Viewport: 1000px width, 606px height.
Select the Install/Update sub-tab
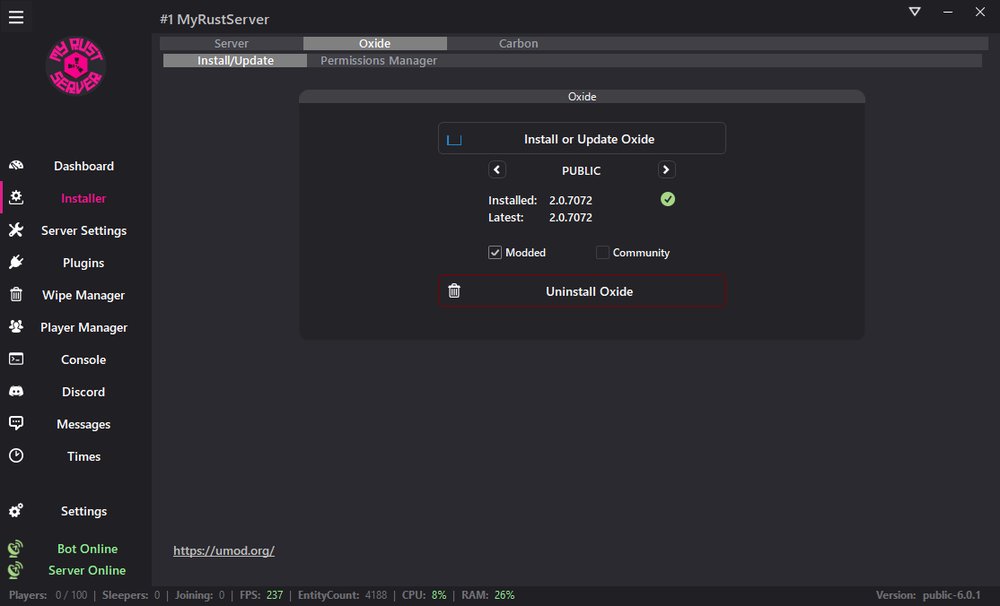click(235, 61)
